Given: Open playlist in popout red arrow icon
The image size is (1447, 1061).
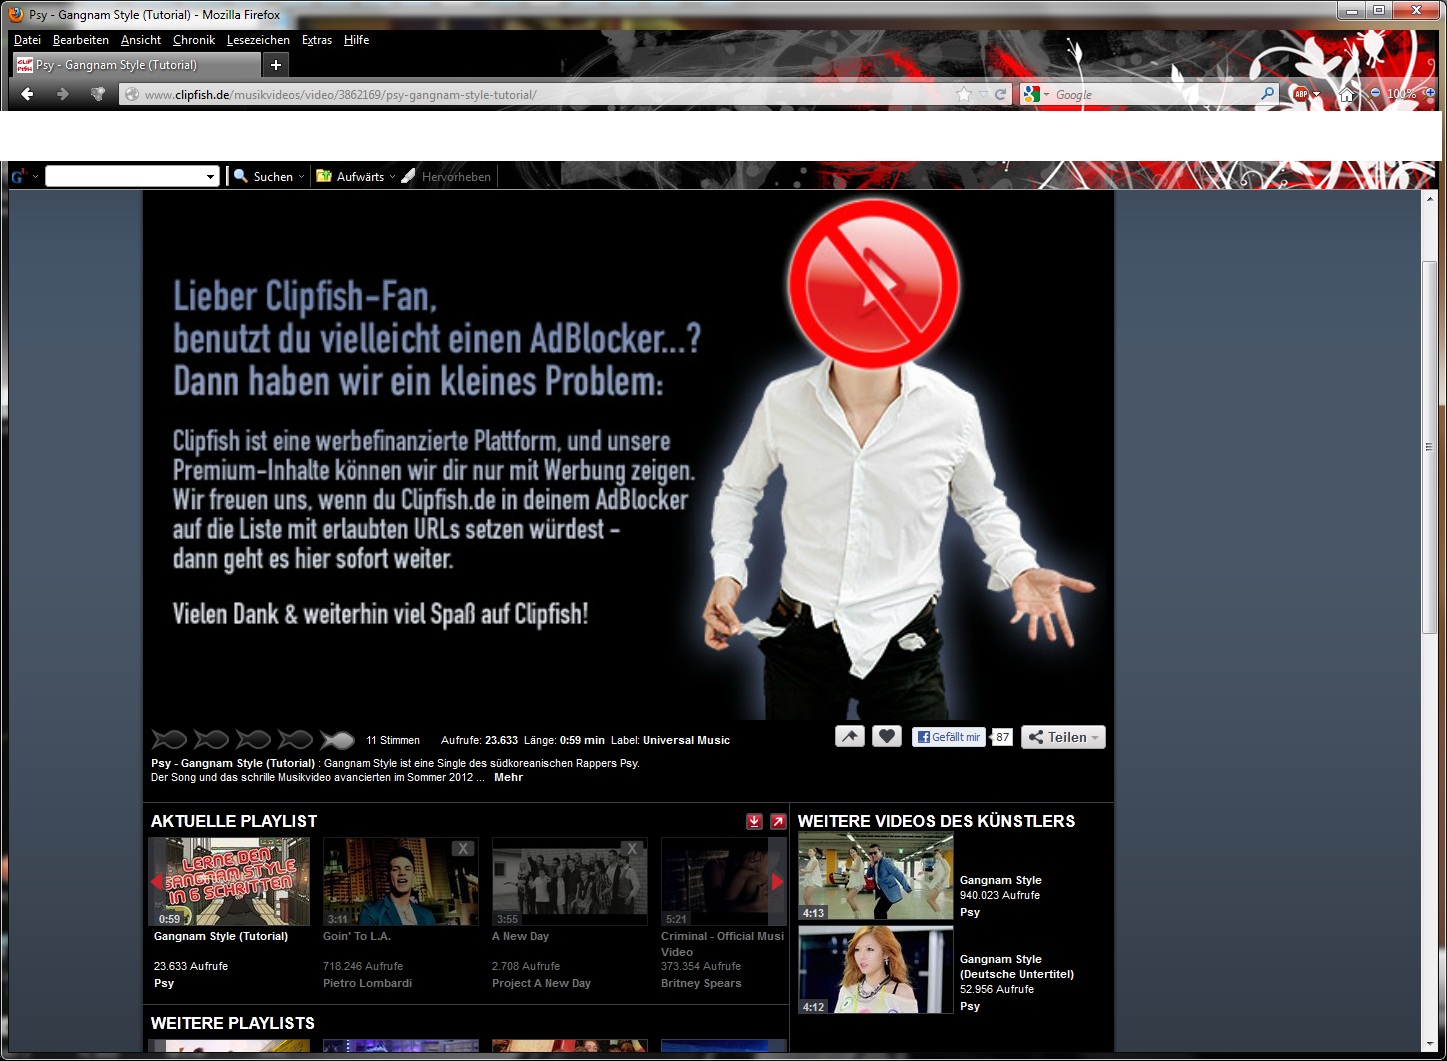Looking at the screenshot, I should (x=778, y=821).
